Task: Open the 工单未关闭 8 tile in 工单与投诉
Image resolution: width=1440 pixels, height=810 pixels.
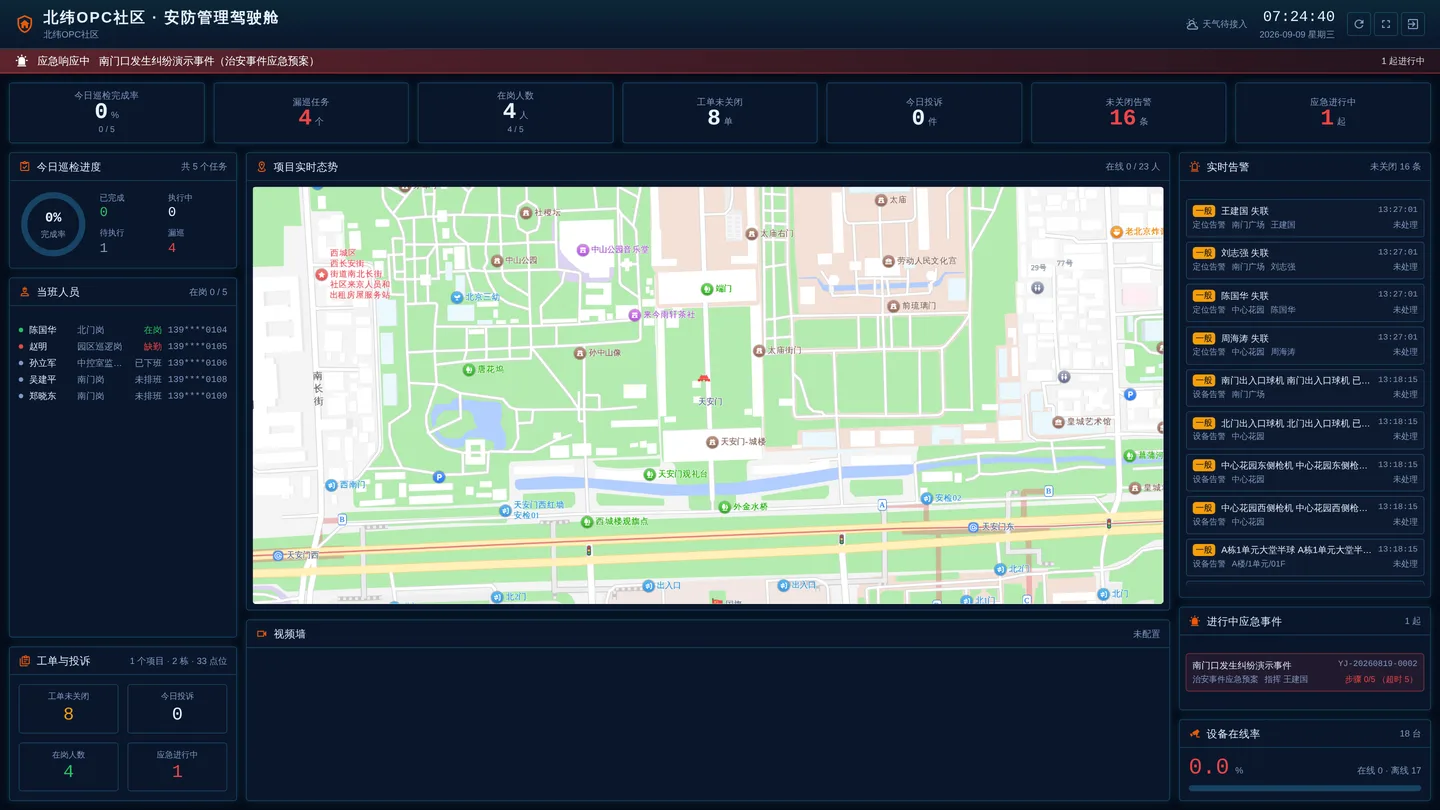Action: click(x=68, y=709)
